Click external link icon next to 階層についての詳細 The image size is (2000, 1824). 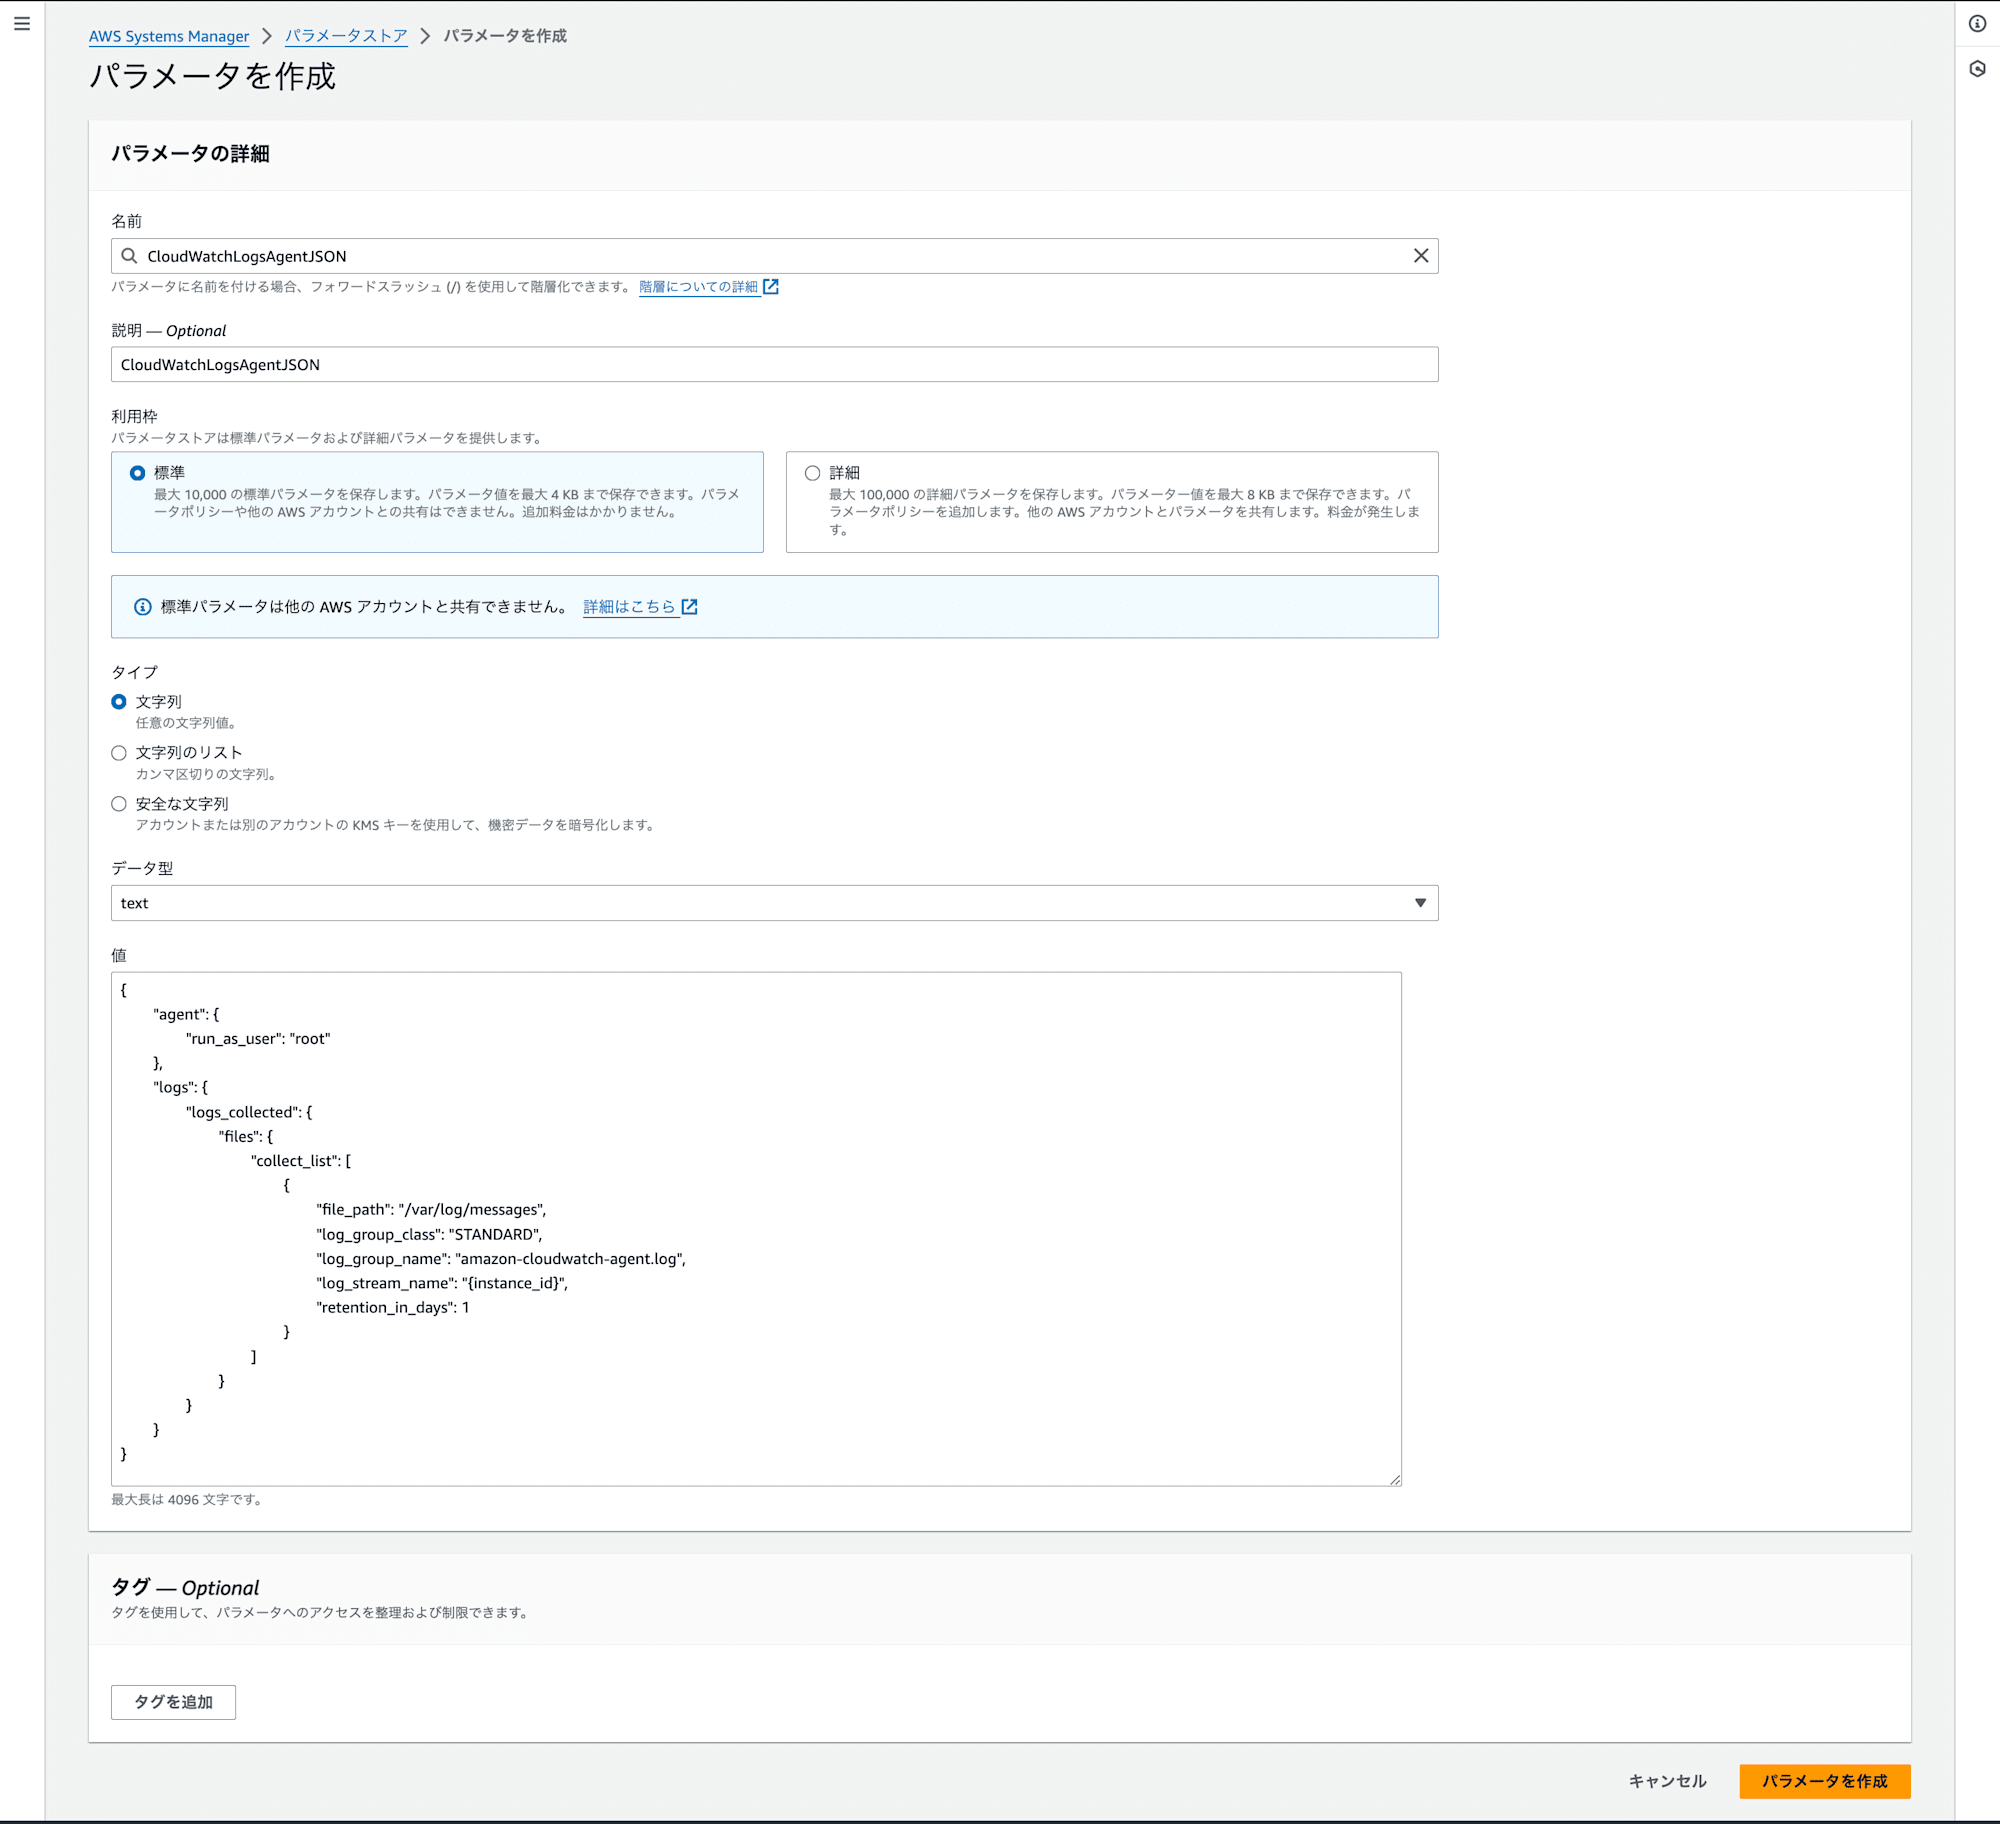(771, 287)
